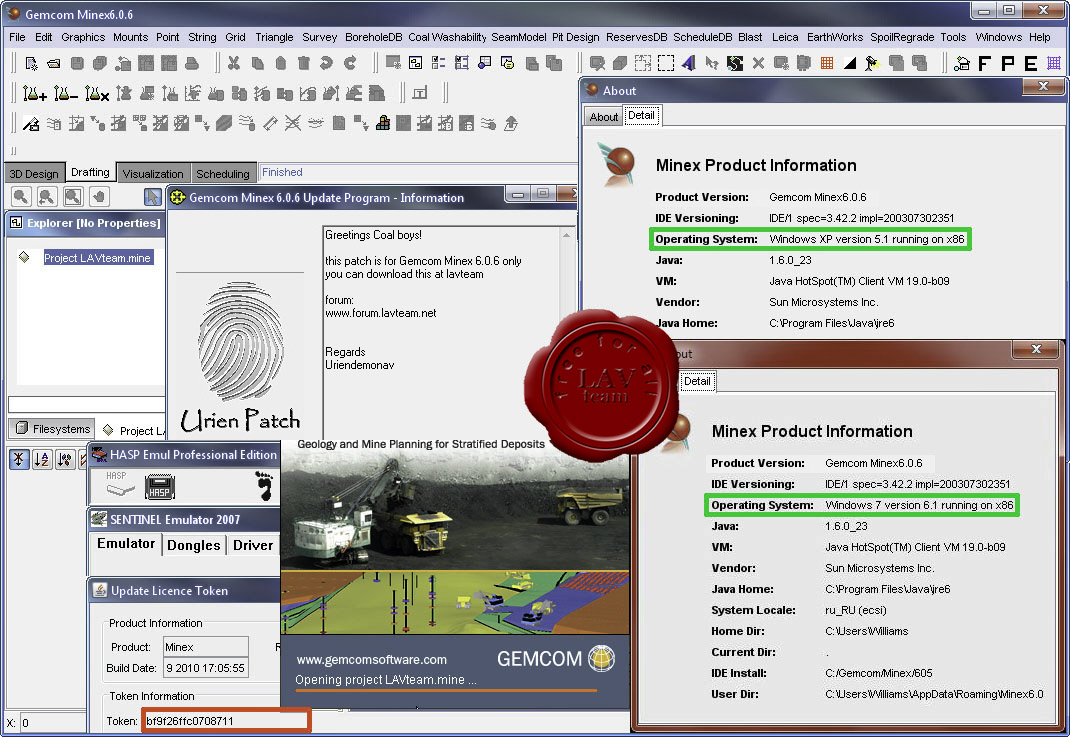Click the Finished status field
The image size is (1070, 737).
(x=418, y=173)
